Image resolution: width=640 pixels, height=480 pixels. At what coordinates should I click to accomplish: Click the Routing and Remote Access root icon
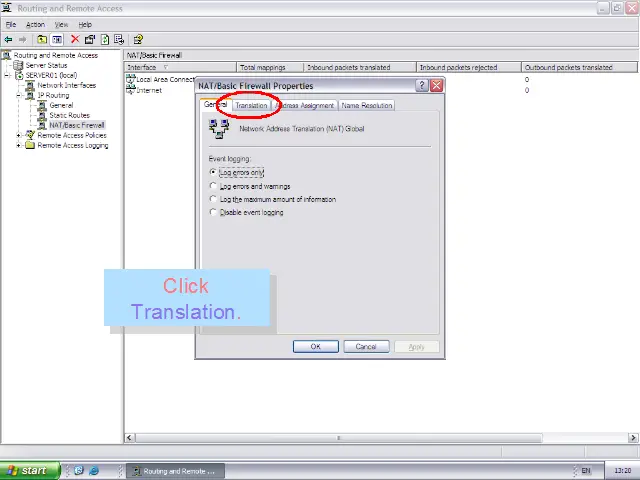pos(7,55)
